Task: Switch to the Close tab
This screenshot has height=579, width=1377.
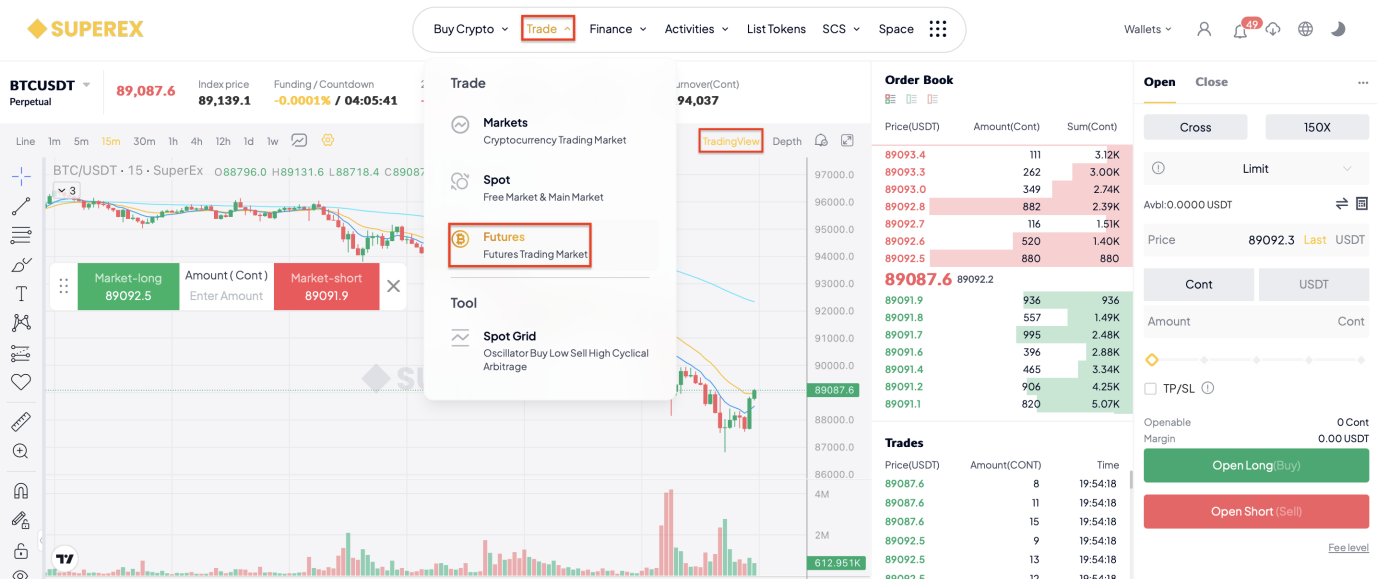Action: [x=1211, y=82]
